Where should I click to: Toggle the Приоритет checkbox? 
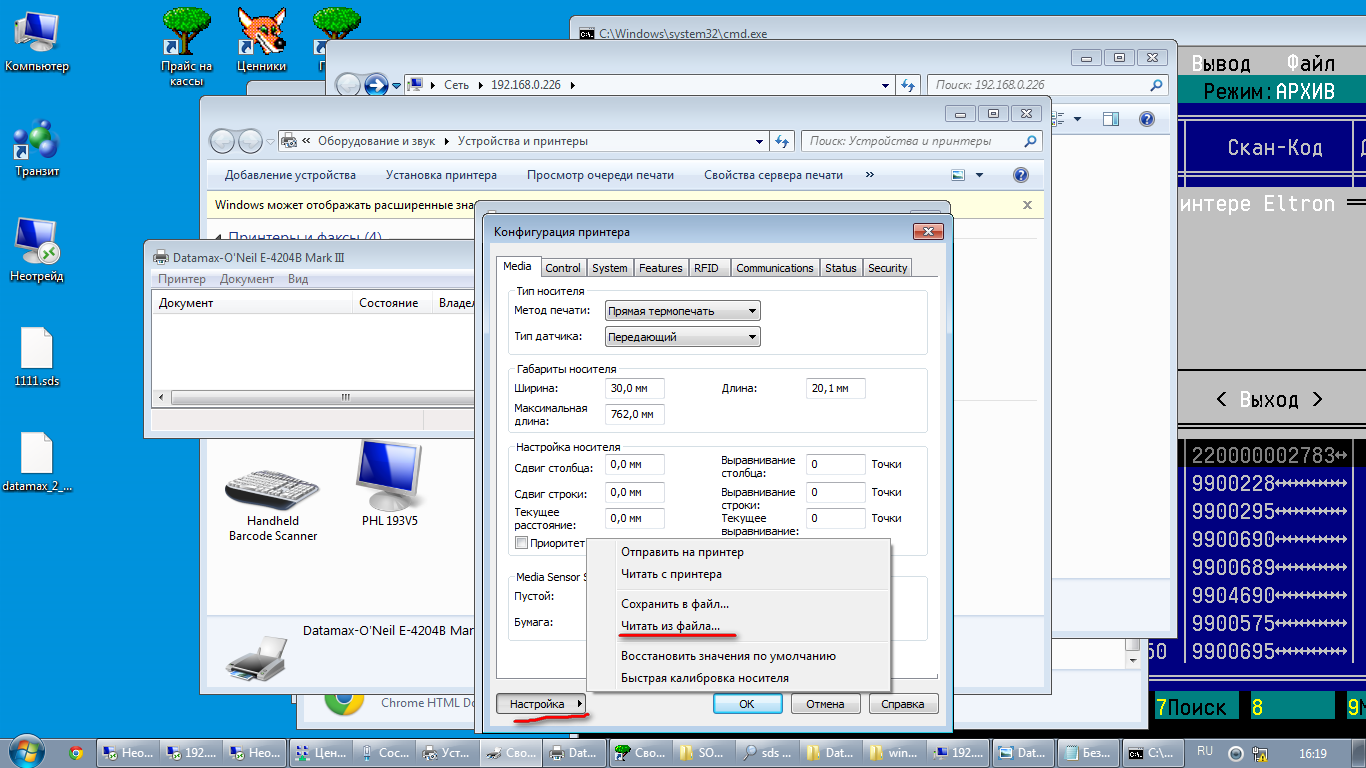(x=521, y=543)
